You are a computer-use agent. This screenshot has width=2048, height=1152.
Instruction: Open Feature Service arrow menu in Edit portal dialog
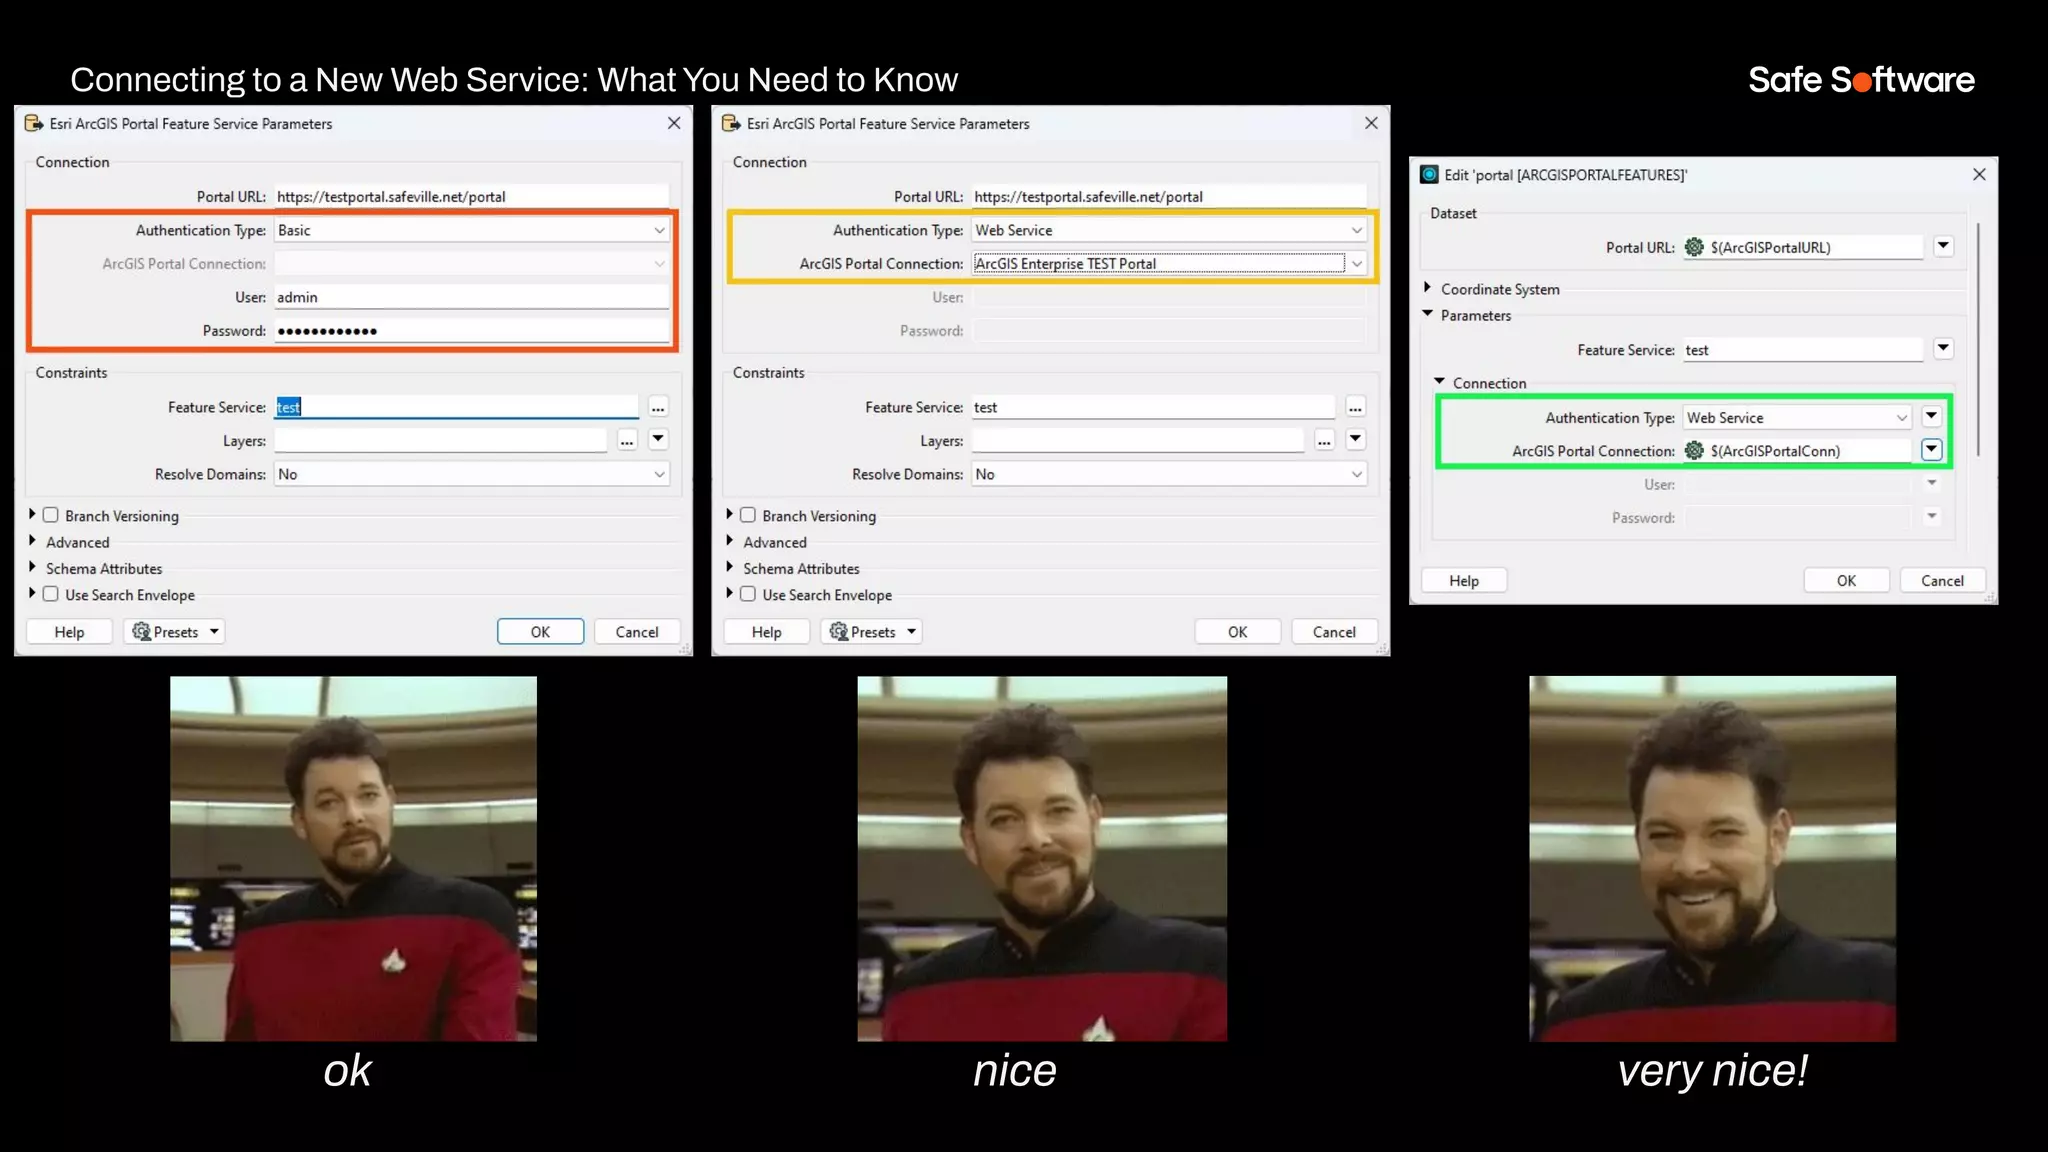pyautogui.click(x=1943, y=348)
